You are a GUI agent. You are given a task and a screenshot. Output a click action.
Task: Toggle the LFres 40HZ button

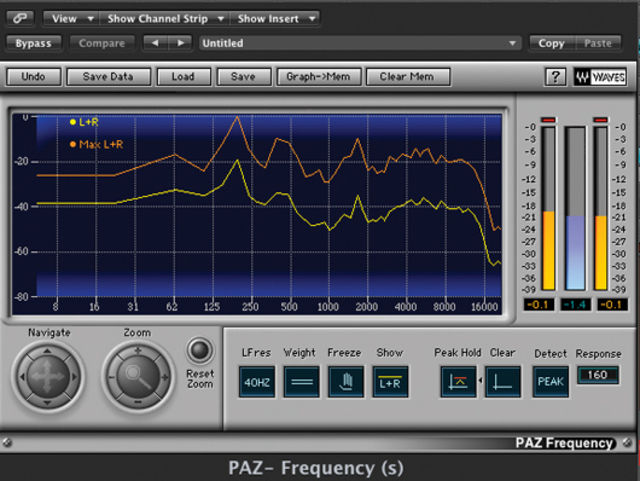[x=257, y=382]
